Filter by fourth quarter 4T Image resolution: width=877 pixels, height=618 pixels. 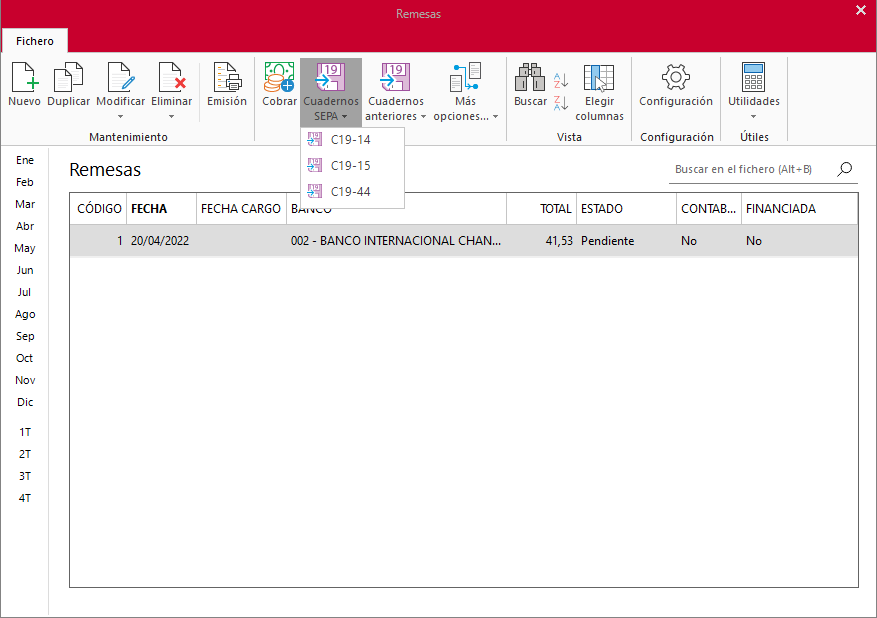point(25,498)
